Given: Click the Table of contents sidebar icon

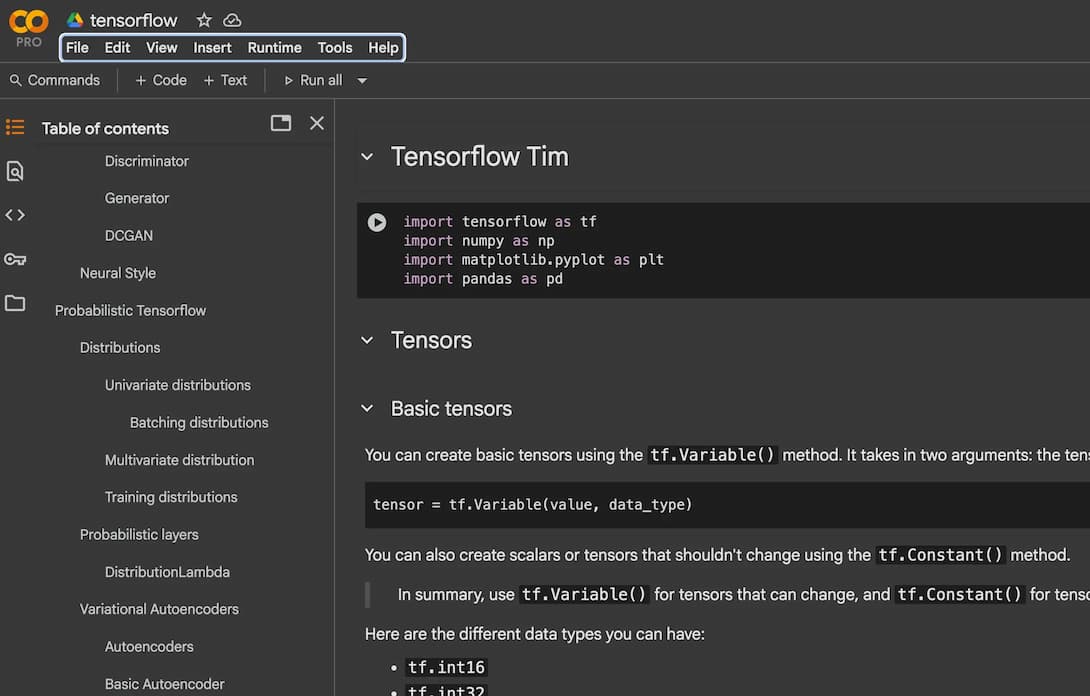Looking at the screenshot, I should [15, 127].
